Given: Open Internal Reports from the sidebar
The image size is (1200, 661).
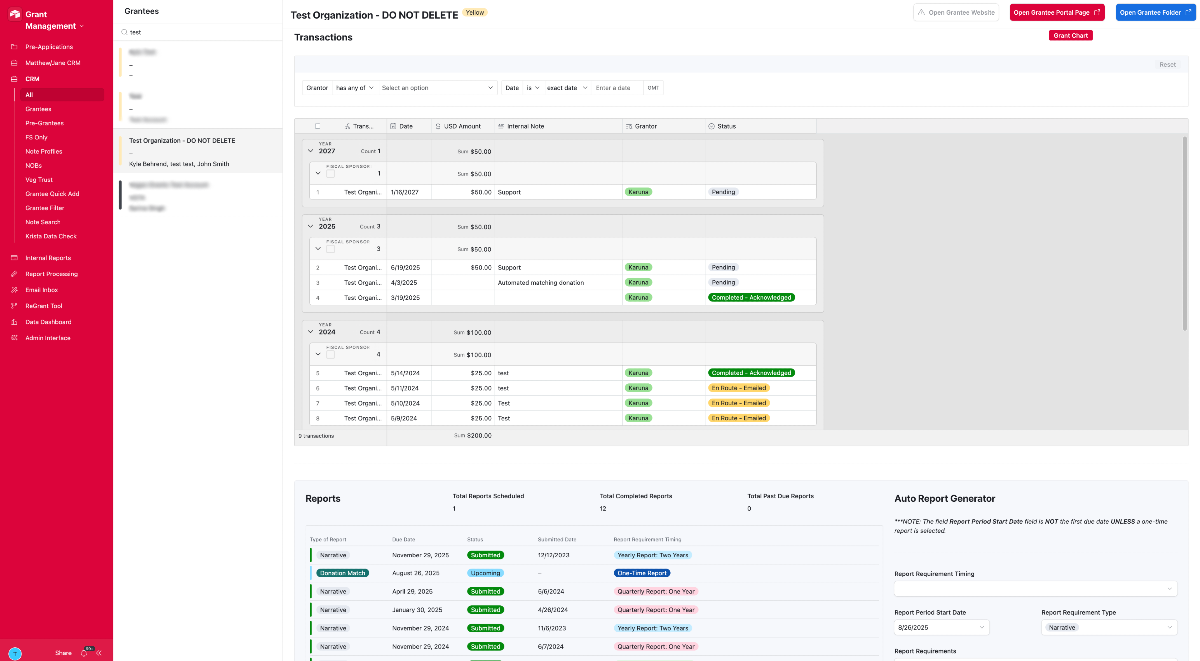Looking at the screenshot, I should (x=48, y=258).
